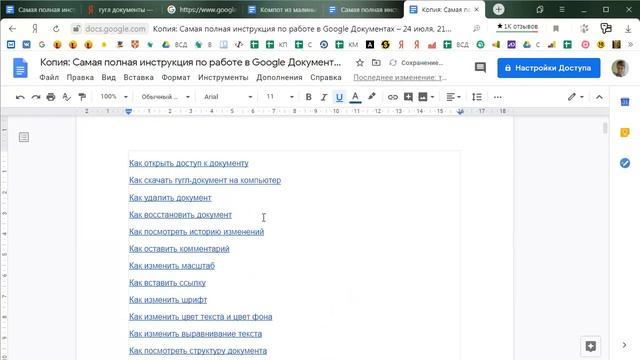Toggle underline formatting
The image size is (640, 360).
(x=339, y=97)
